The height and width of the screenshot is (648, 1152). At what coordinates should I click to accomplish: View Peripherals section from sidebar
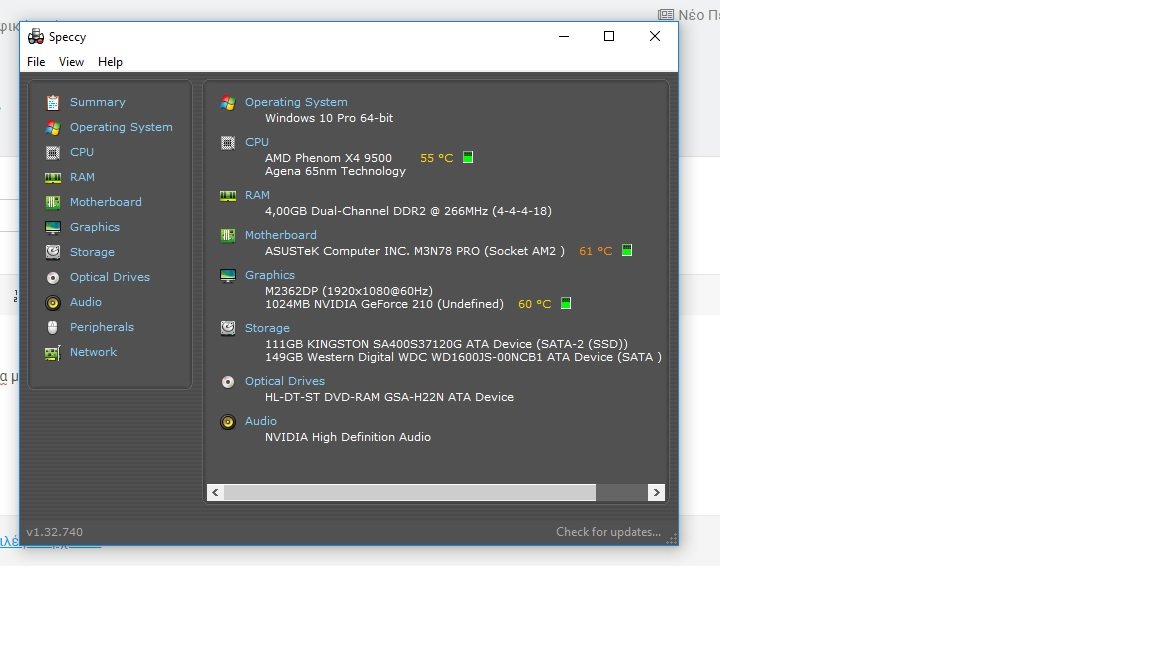click(x=101, y=327)
